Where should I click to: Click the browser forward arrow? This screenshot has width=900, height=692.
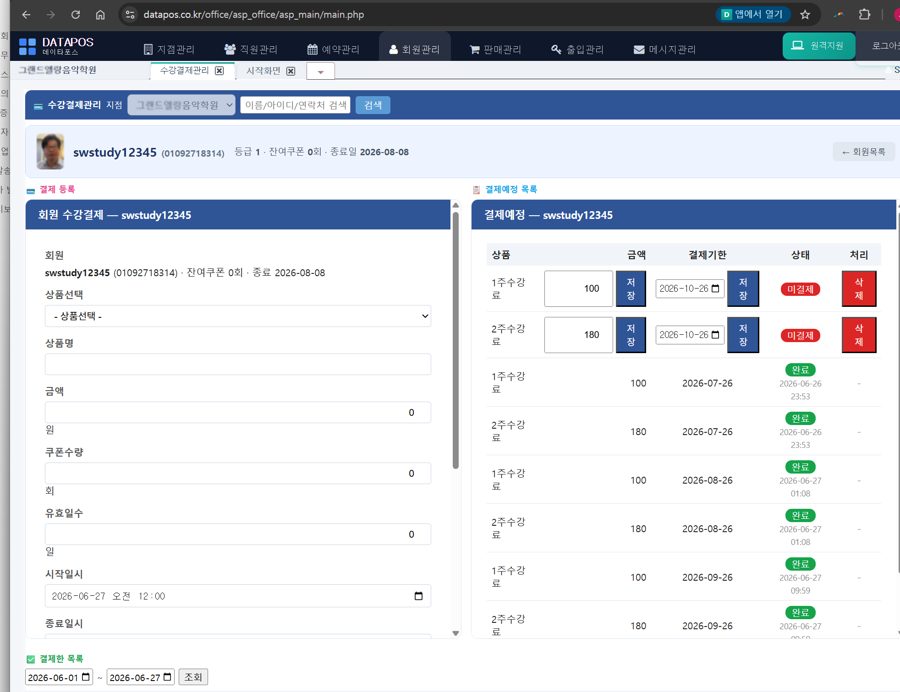(x=51, y=15)
